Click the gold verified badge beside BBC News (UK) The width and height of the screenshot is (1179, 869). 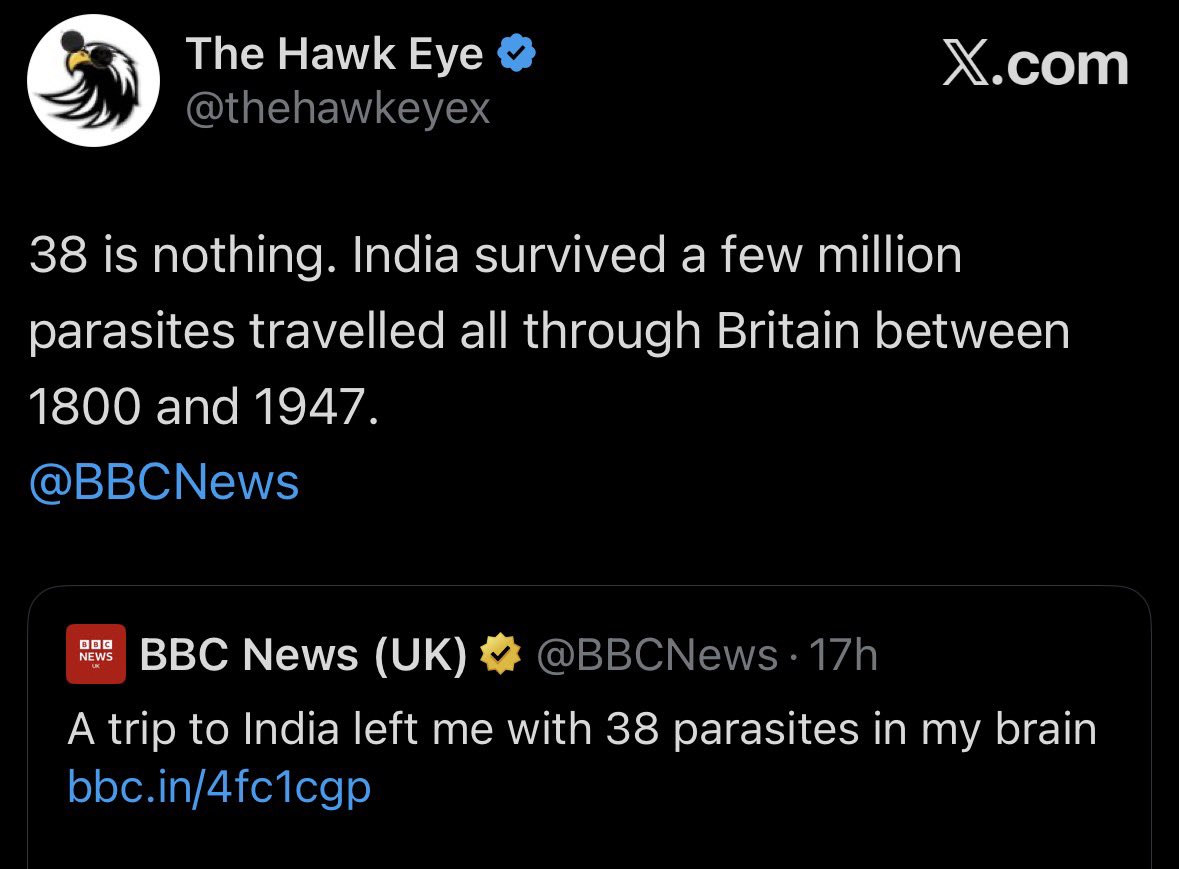502,653
